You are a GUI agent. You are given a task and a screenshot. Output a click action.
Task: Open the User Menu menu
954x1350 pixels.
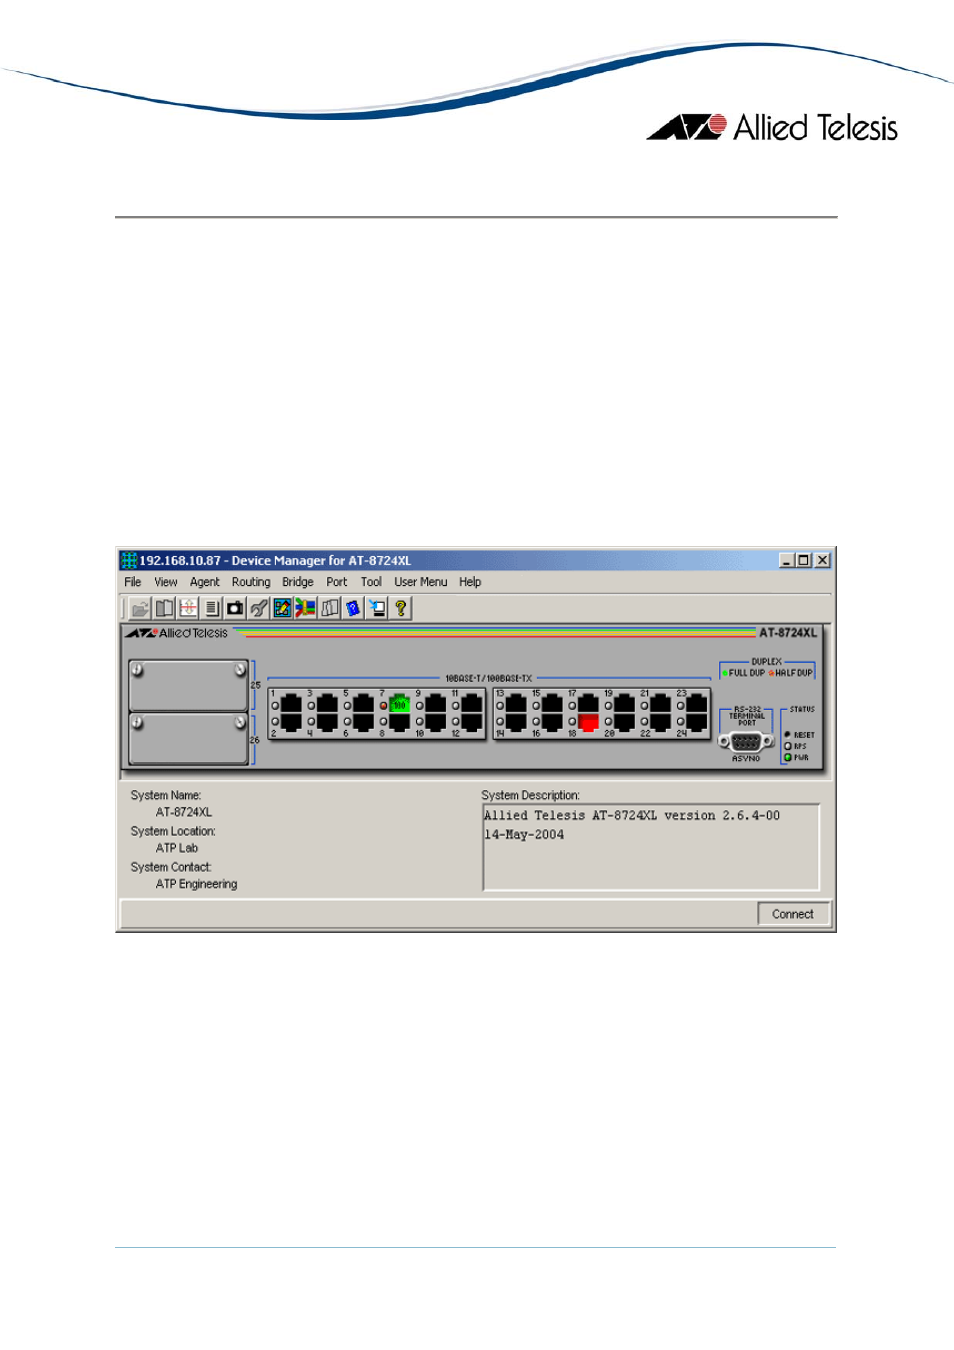point(421,582)
